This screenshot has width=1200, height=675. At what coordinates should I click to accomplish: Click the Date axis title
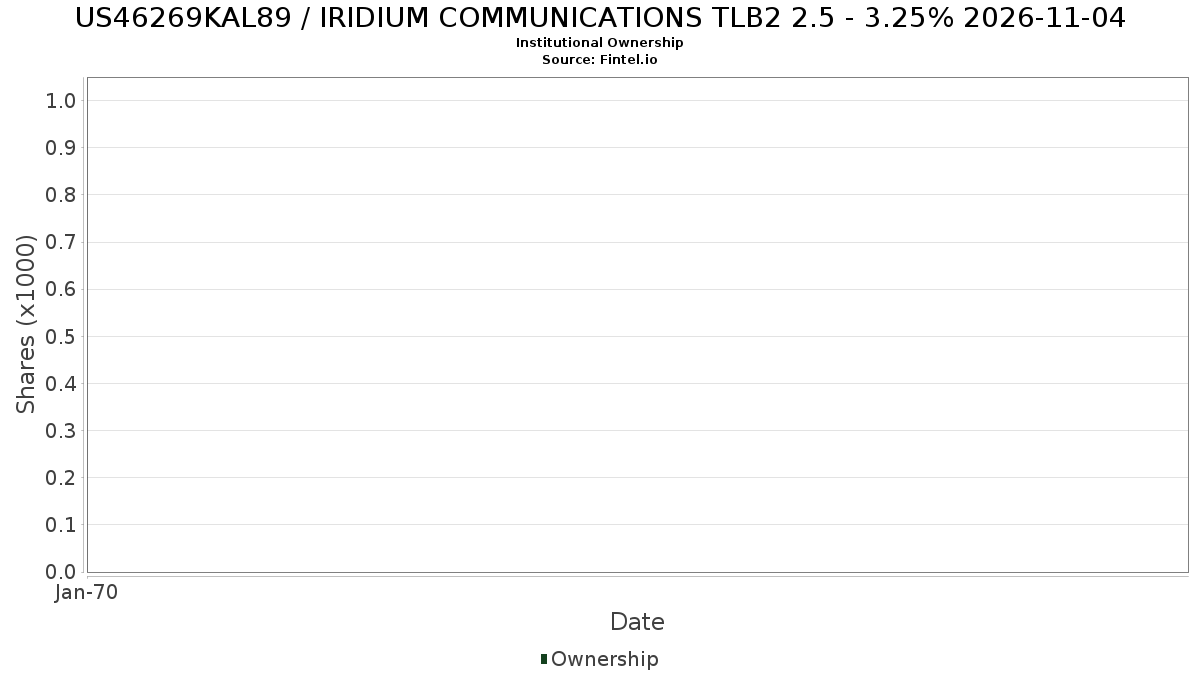(x=637, y=622)
